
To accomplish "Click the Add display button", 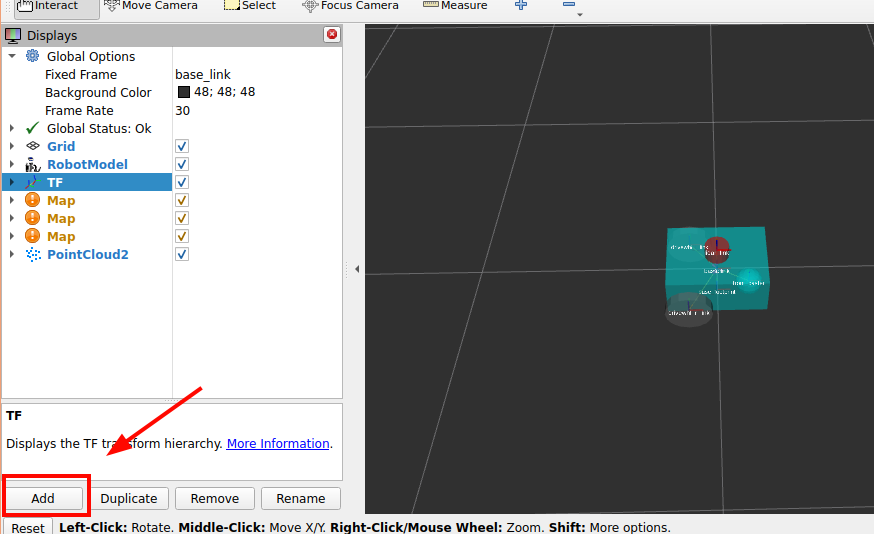I will 43,498.
